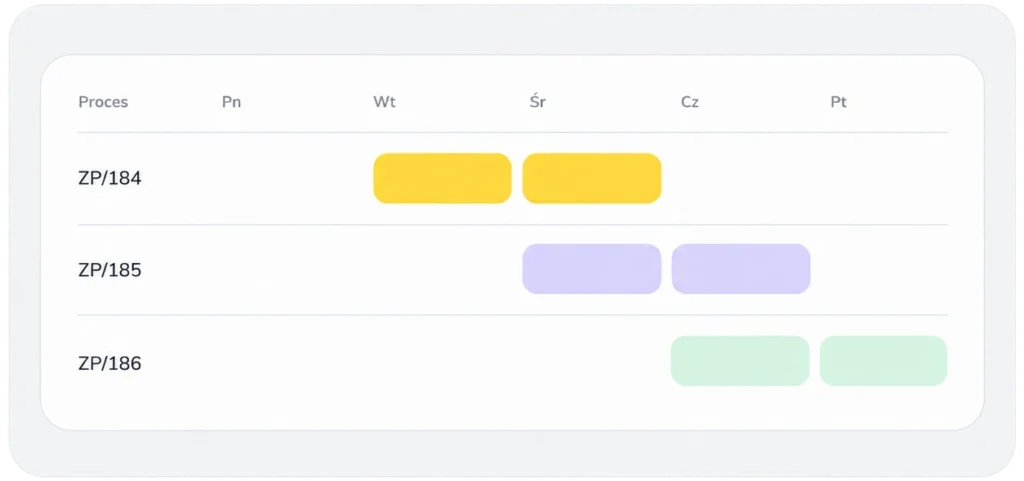Viewport: 1024px width, 481px height.
Task: Select the Pn day column header
Action: (231, 102)
